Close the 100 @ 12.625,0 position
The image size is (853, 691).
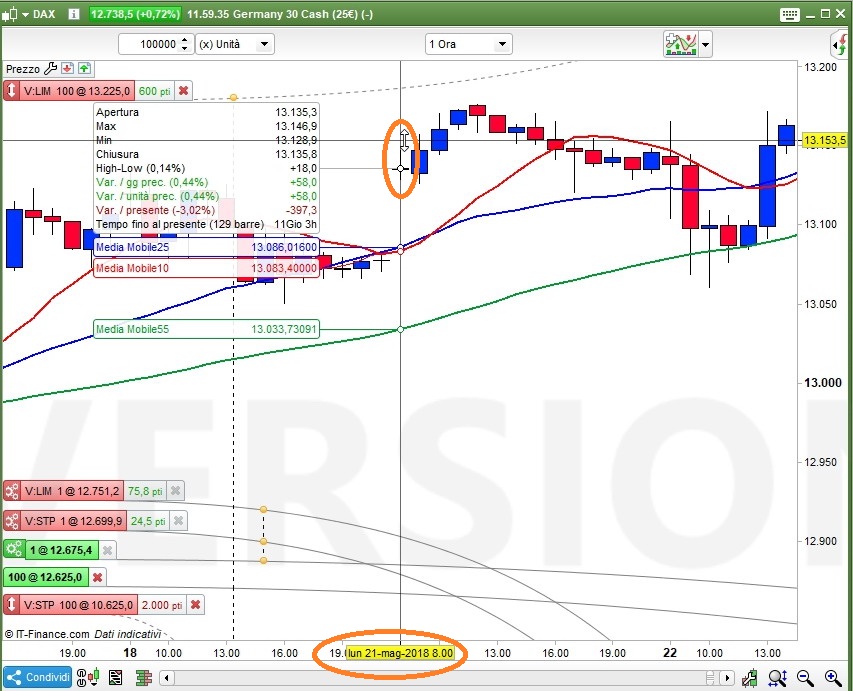click(x=97, y=577)
